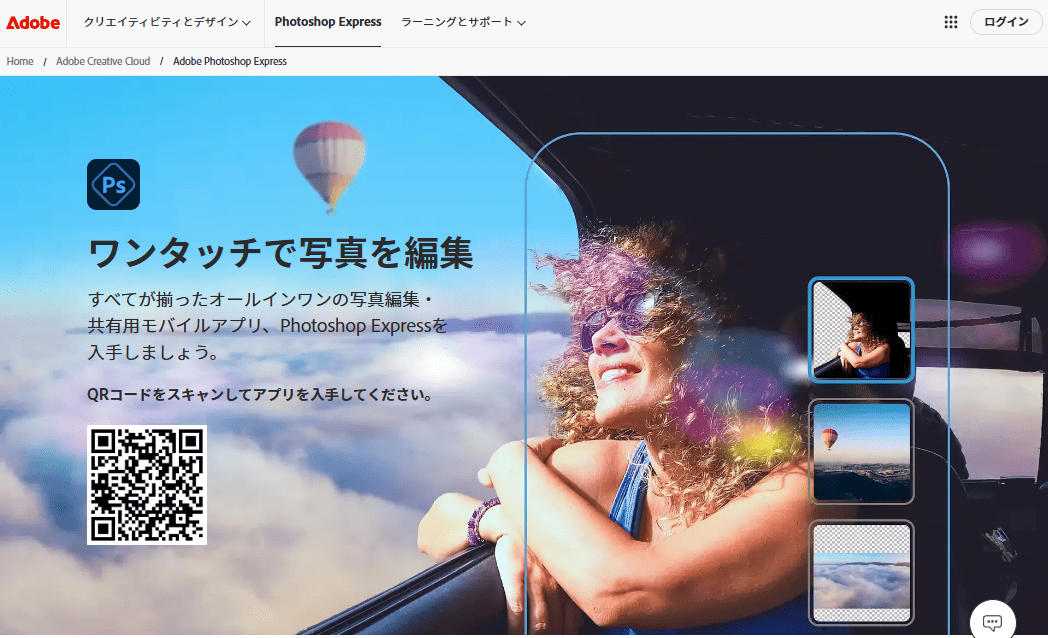Click the heading ワンタッチで写真を編集

coord(281,253)
